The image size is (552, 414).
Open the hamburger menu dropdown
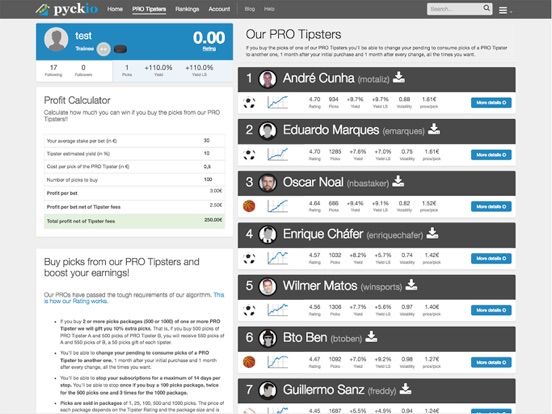pyautogui.click(x=505, y=11)
